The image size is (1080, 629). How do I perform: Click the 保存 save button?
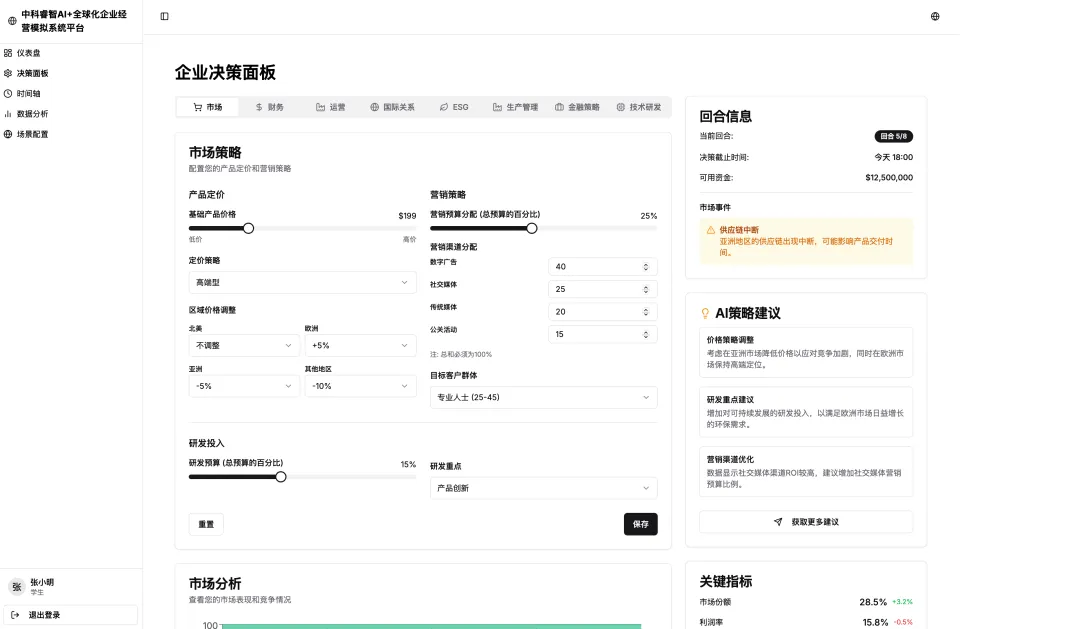640,523
